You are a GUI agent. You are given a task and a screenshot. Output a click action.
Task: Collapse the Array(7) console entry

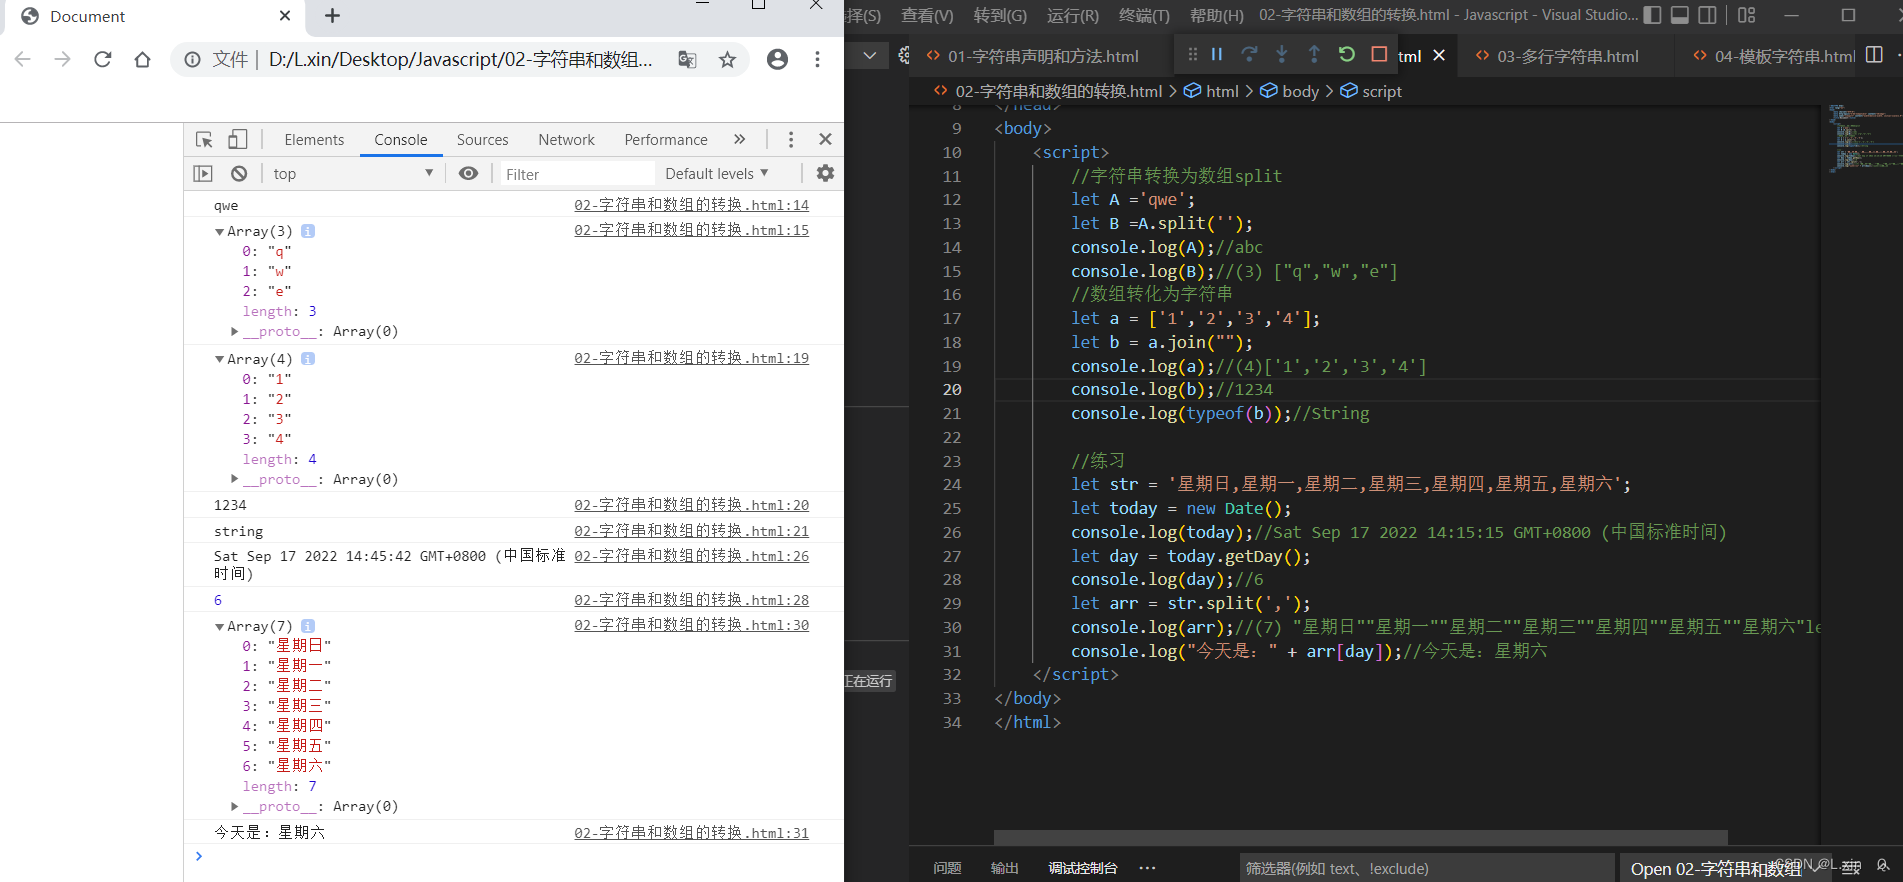(220, 626)
